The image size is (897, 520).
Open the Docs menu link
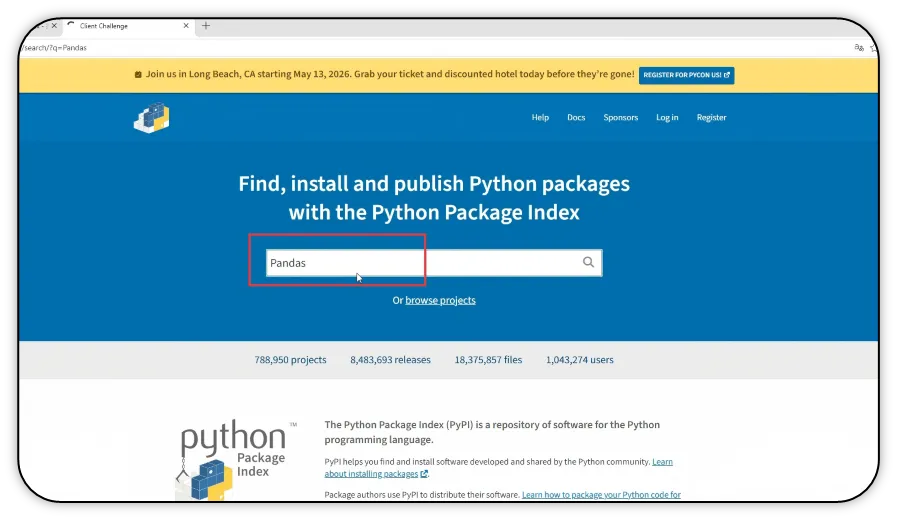pos(576,117)
